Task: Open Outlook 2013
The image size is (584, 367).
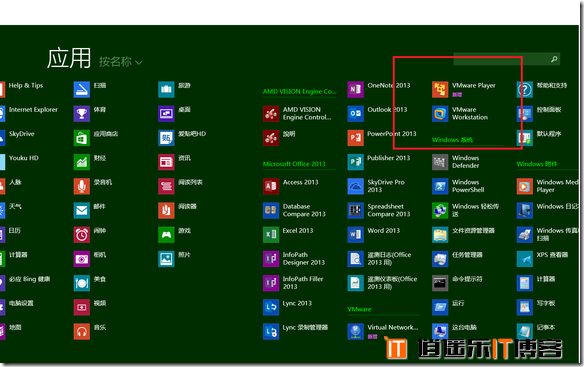Action: pyautogui.click(x=377, y=114)
